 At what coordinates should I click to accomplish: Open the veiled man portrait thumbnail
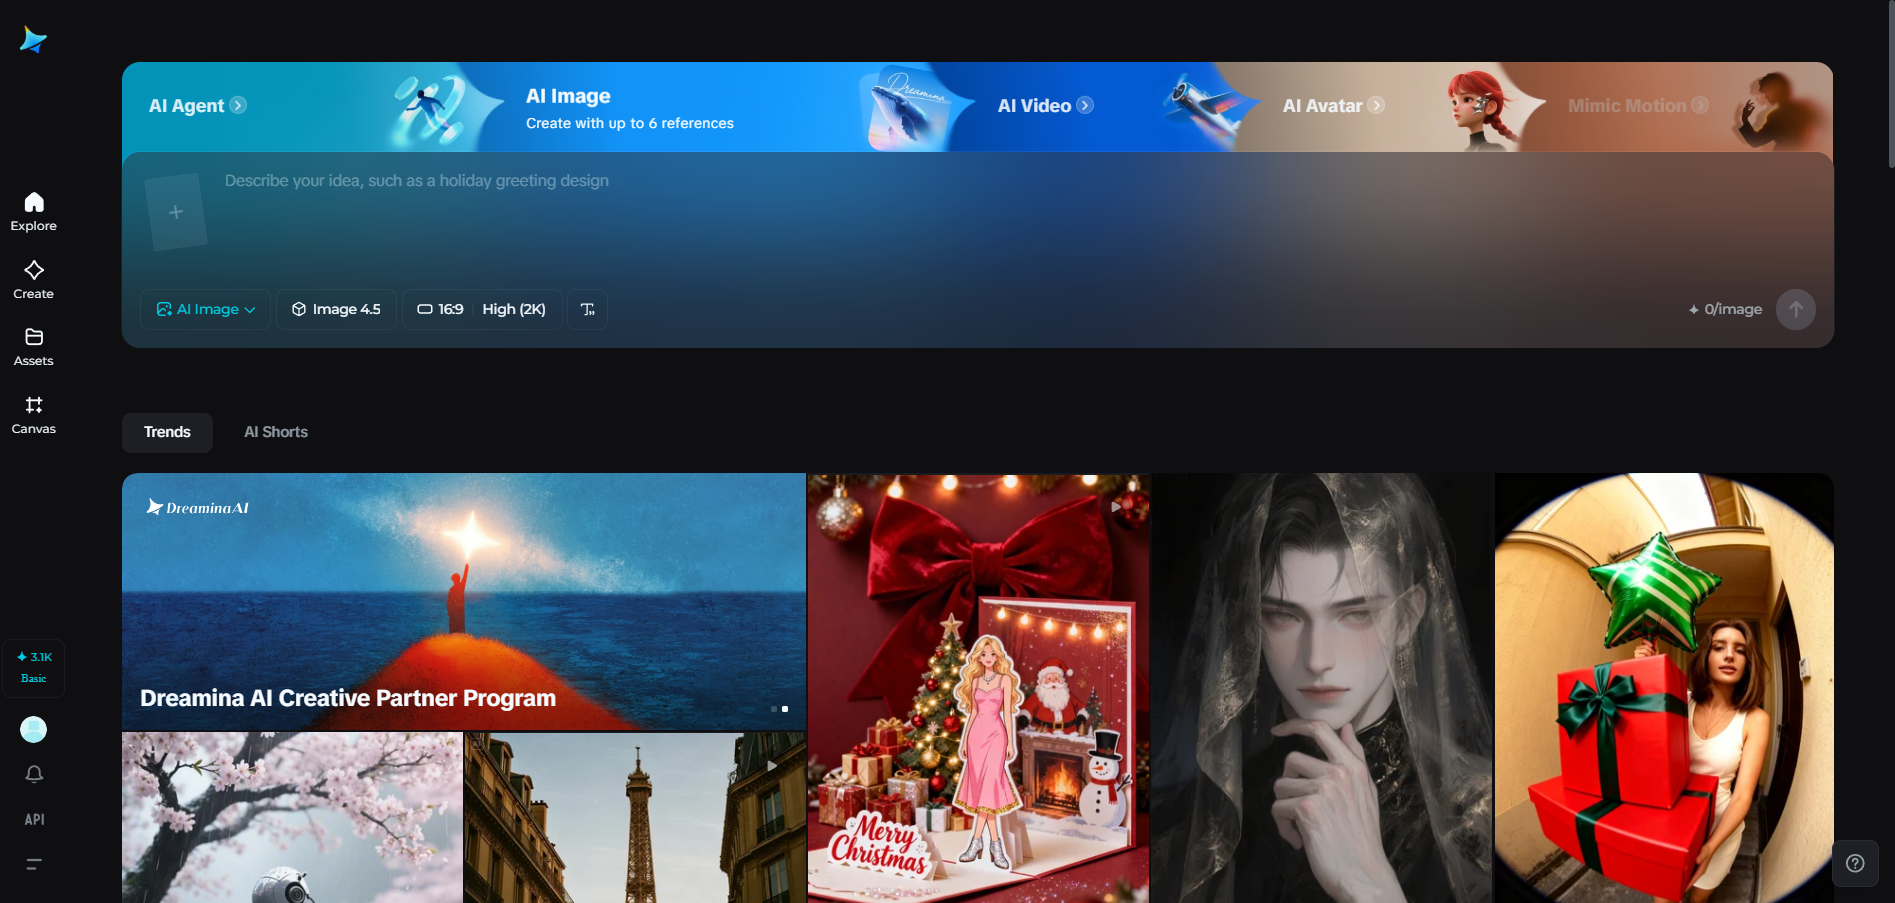(1322, 688)
